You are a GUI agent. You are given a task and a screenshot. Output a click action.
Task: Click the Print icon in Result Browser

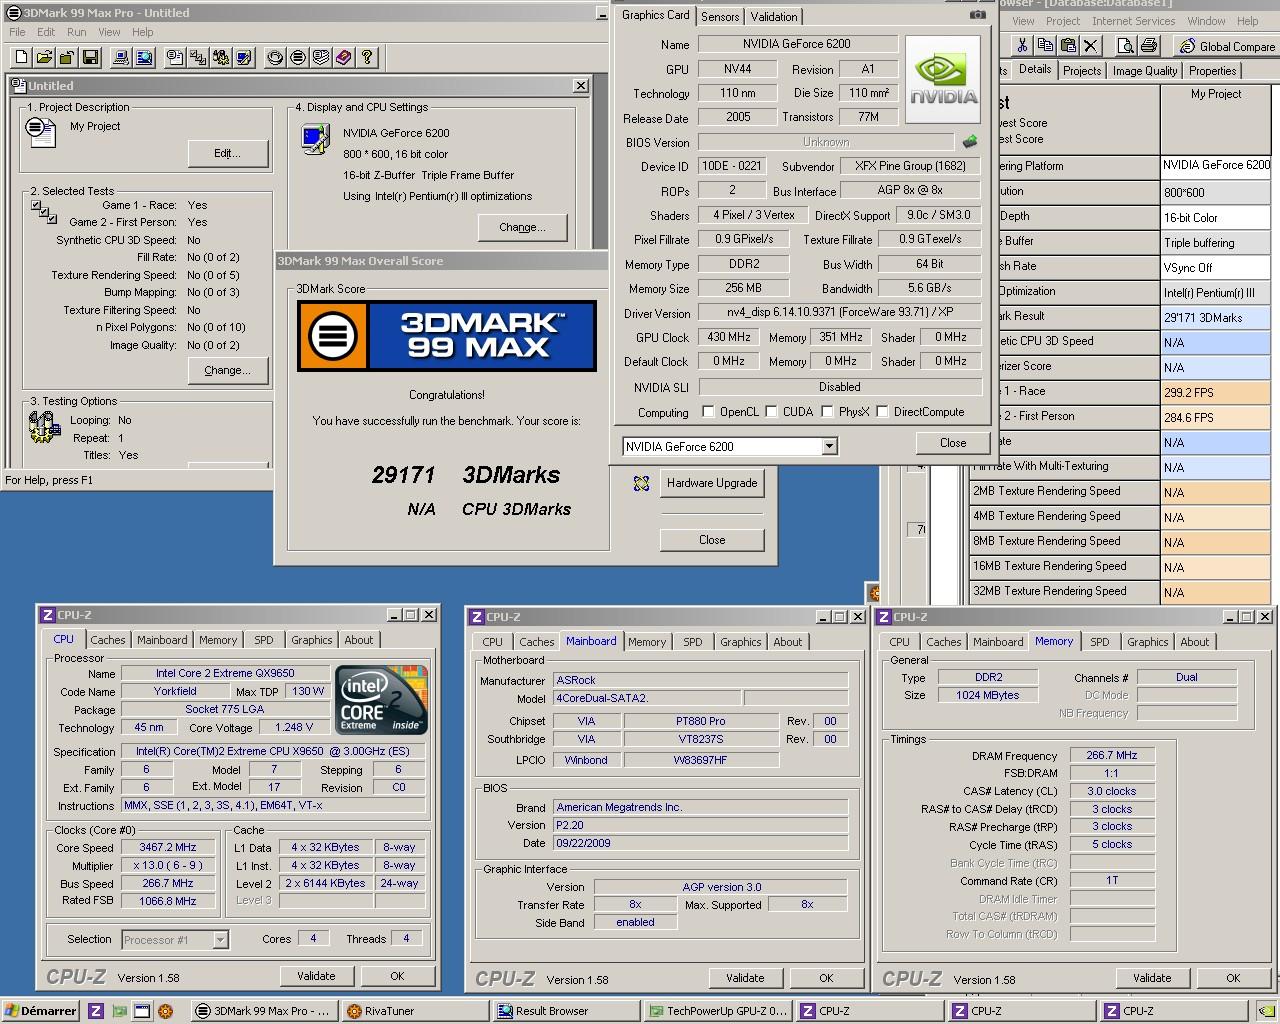(x=1149, y=45)
